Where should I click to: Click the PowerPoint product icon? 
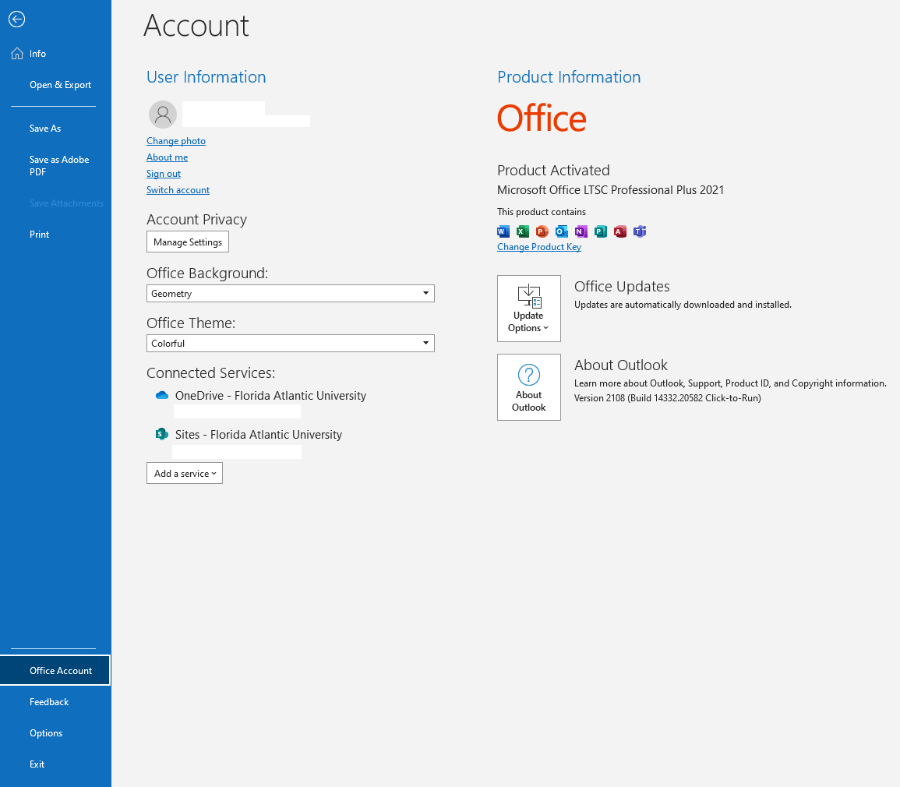541,231
